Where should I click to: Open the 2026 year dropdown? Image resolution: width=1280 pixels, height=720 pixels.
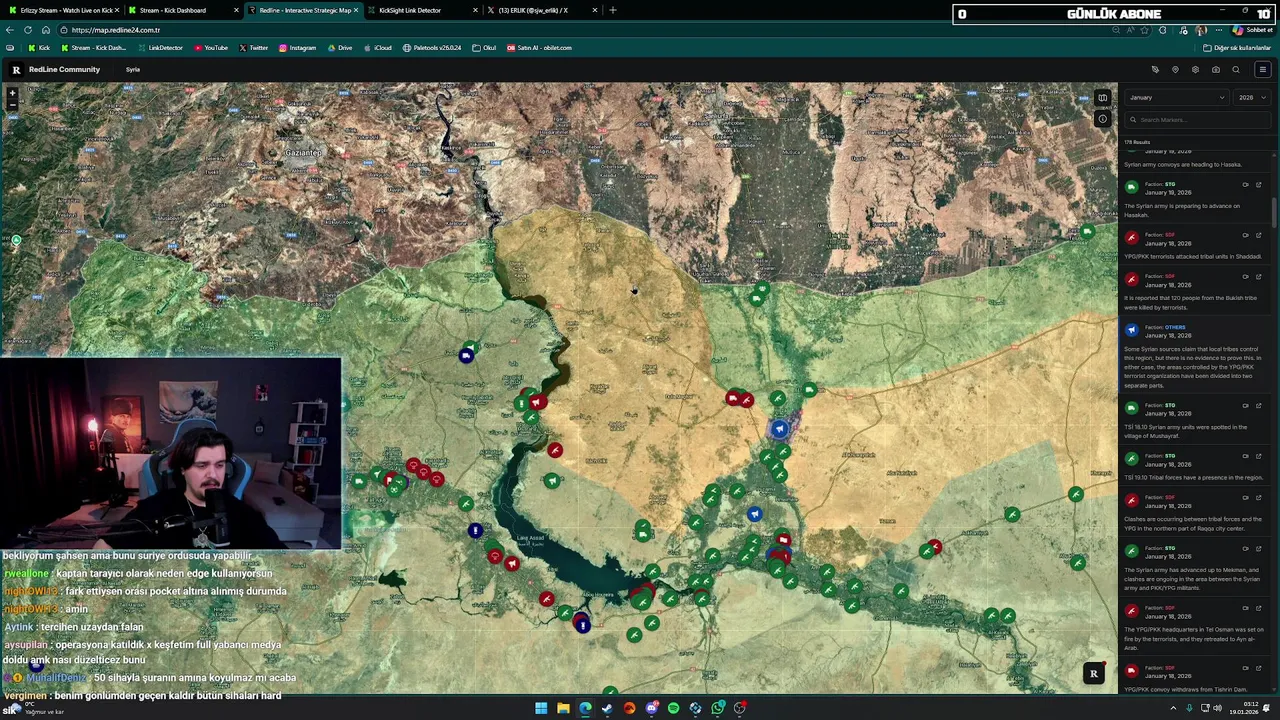[x=1252, y=98]
